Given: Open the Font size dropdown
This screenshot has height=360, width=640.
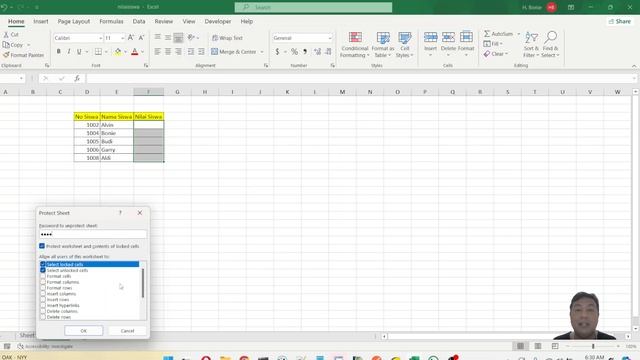Looking at the screenshot, I should 122,38.
